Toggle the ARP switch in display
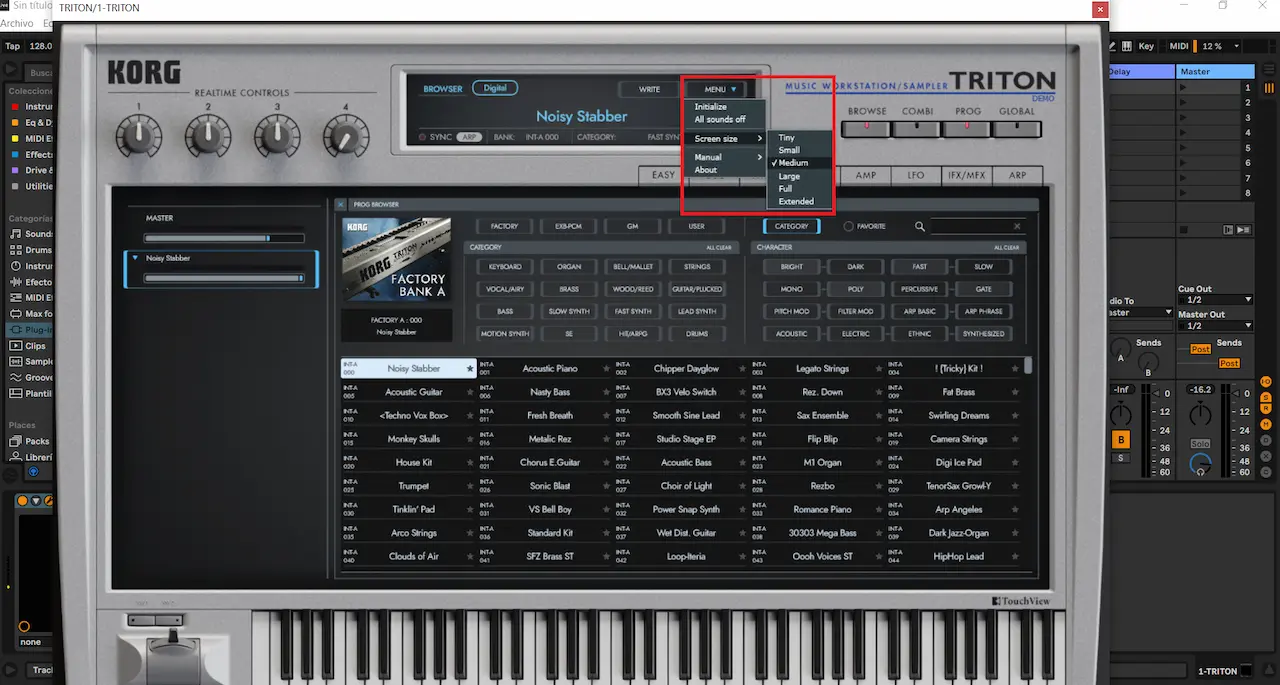The height and width of the screenshot is (685, 1280). point(467,137)
